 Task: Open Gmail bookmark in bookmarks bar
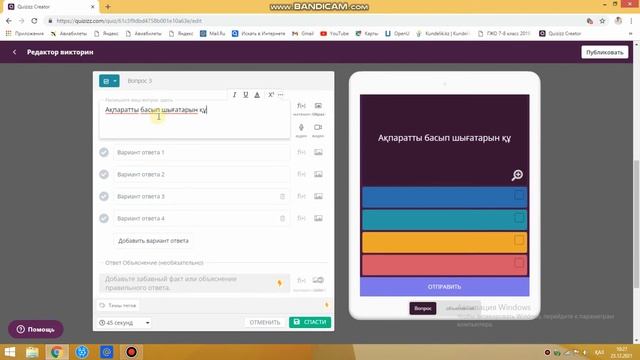point(303,33)
